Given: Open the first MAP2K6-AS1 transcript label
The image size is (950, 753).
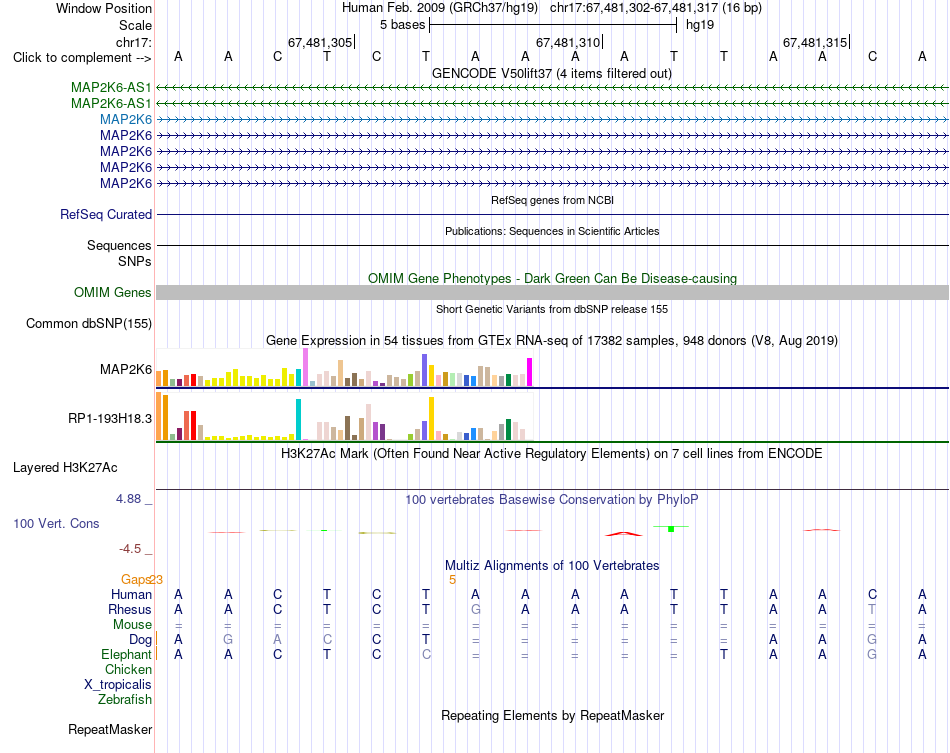Looking at the screenshot, I should [111, 87].
